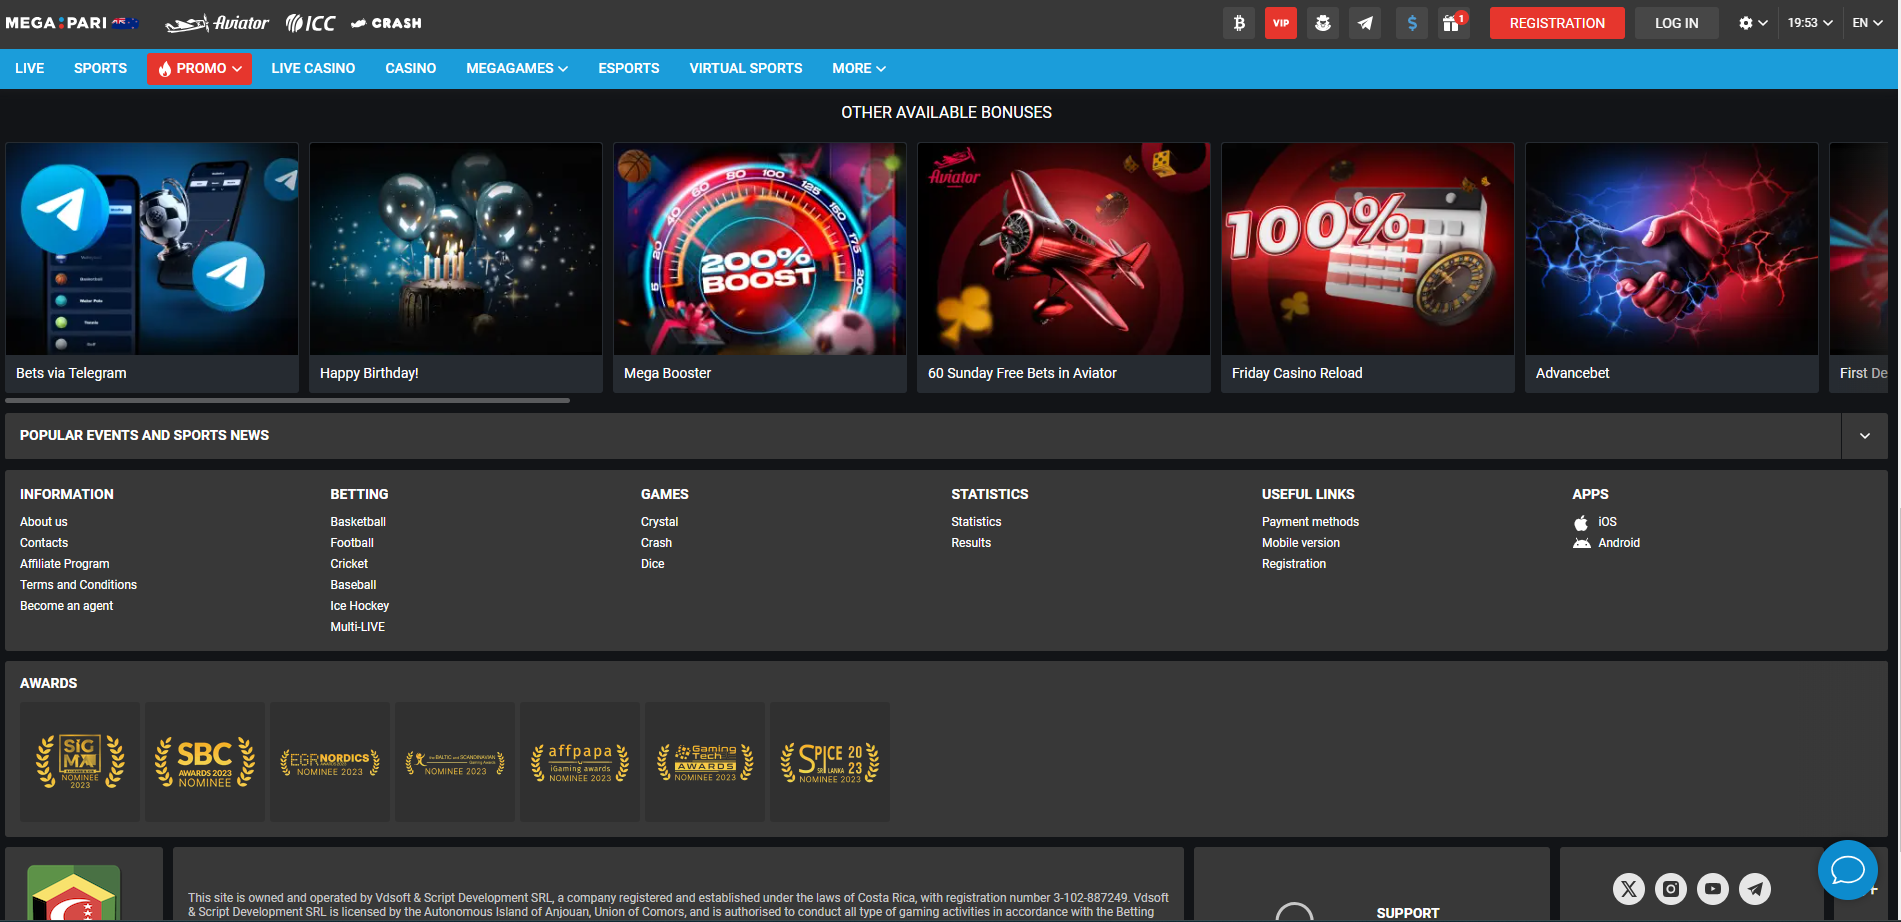Open the X social media icon
This screenshot has width=1901, height=922.
[1629, 888]
